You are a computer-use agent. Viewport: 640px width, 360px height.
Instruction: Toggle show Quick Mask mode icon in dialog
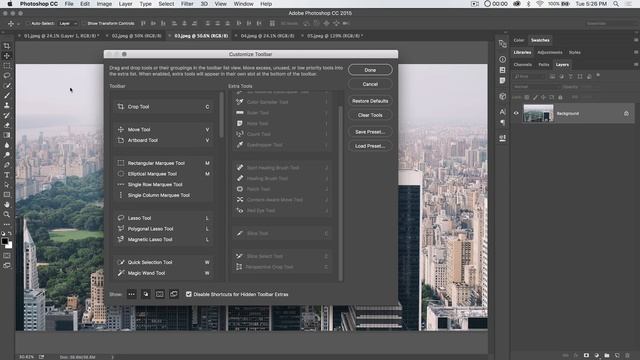click(x=160, y=294)
